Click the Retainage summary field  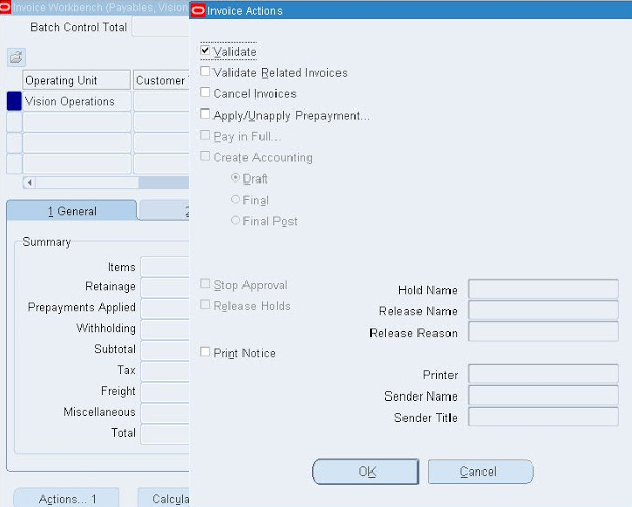[165, 287]
